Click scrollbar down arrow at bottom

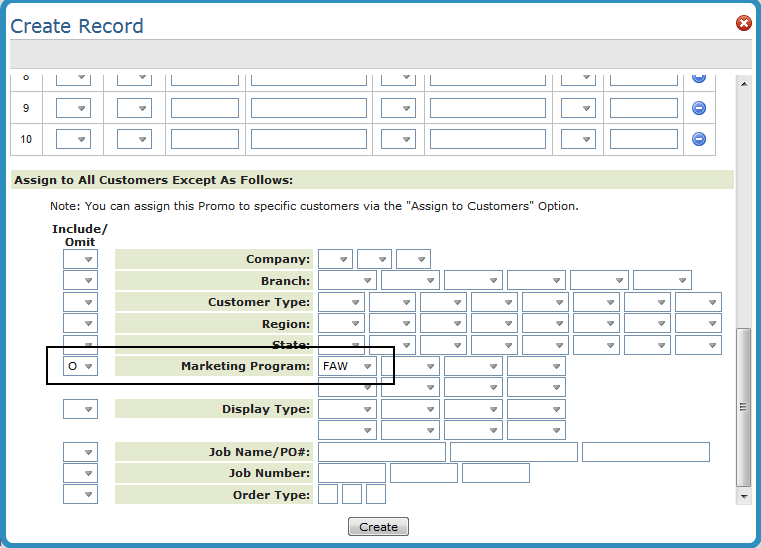point(743,495)
